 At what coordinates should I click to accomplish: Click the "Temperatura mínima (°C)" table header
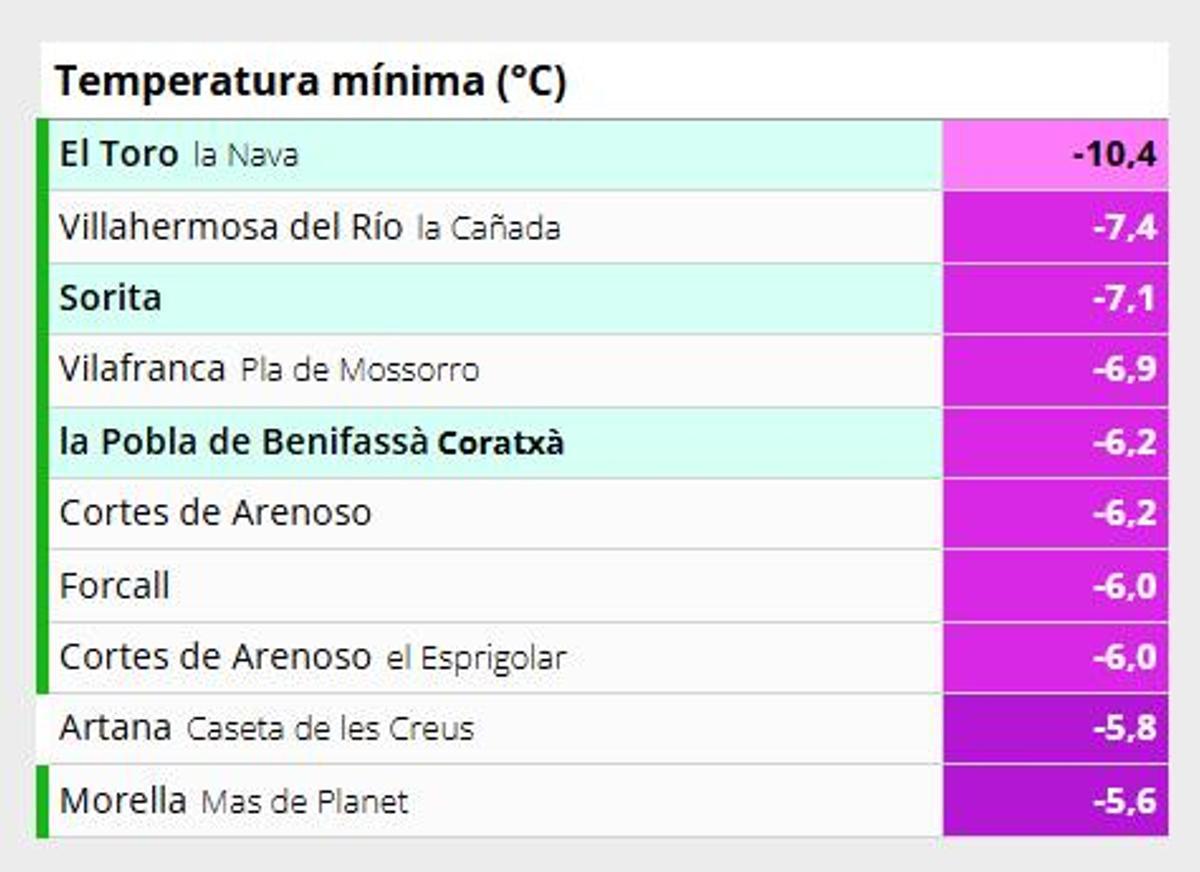310,82
